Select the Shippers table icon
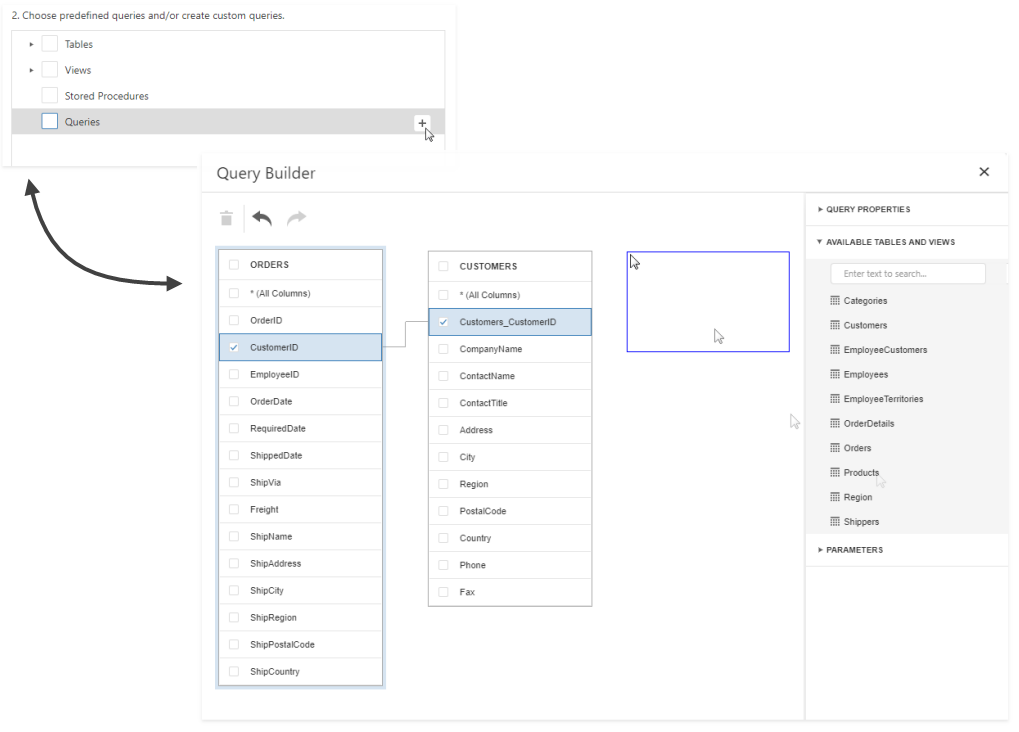Screen dimensions: 1019x732 pos(835,521)
